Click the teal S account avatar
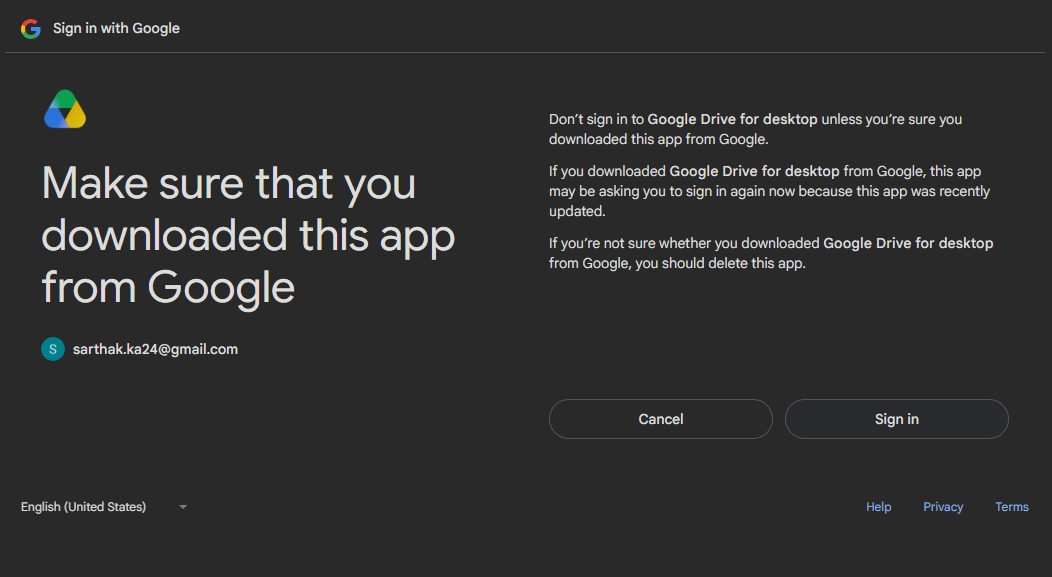The width and height of the screenshot is (1052, 577). click(53, 349)
